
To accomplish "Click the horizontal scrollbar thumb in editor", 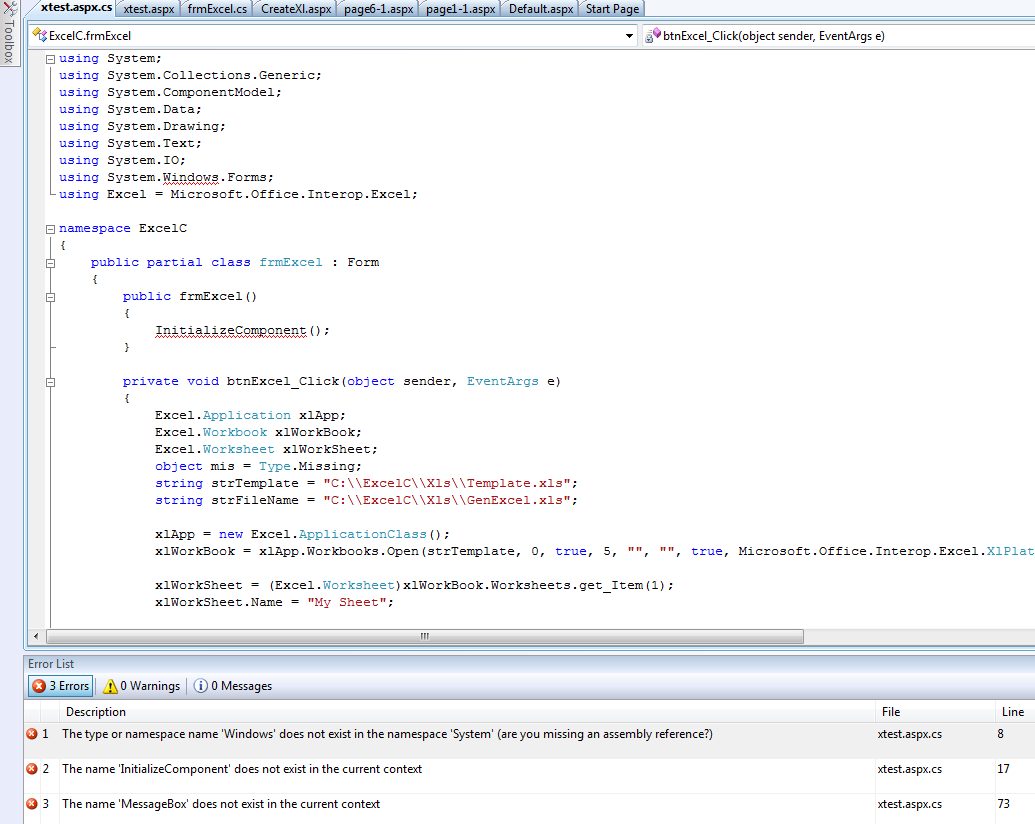I will 424,636.
